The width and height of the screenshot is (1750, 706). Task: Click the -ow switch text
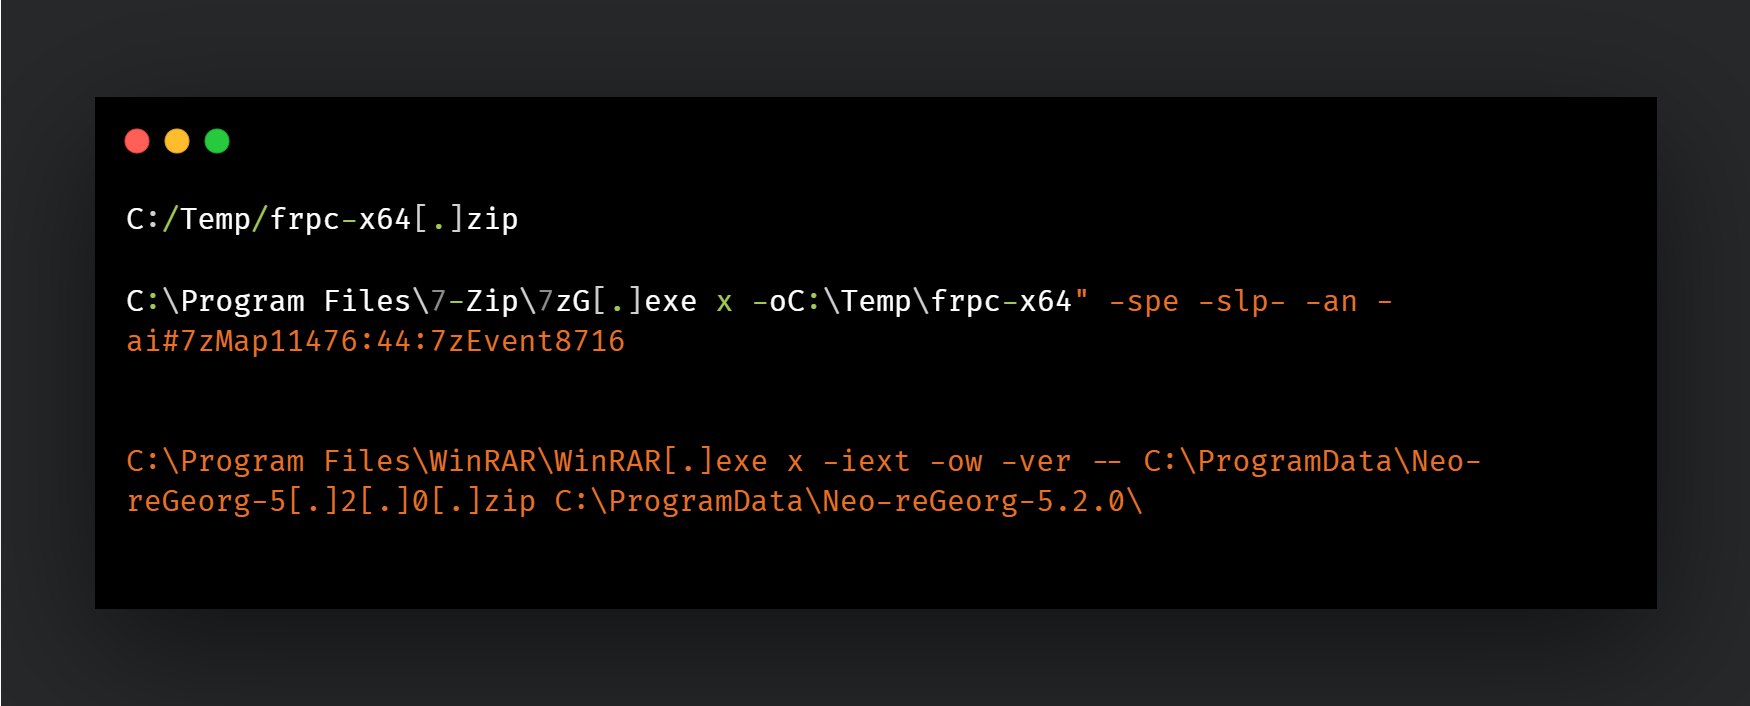(x=956, y=462)
